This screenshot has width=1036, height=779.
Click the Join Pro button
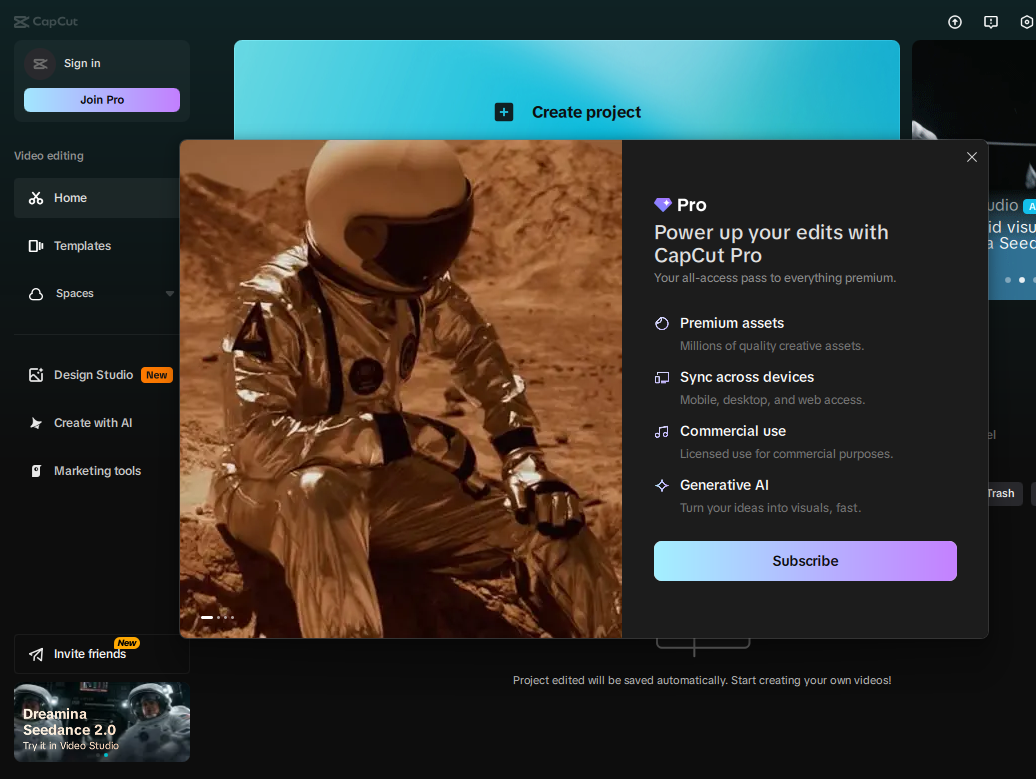102,100
